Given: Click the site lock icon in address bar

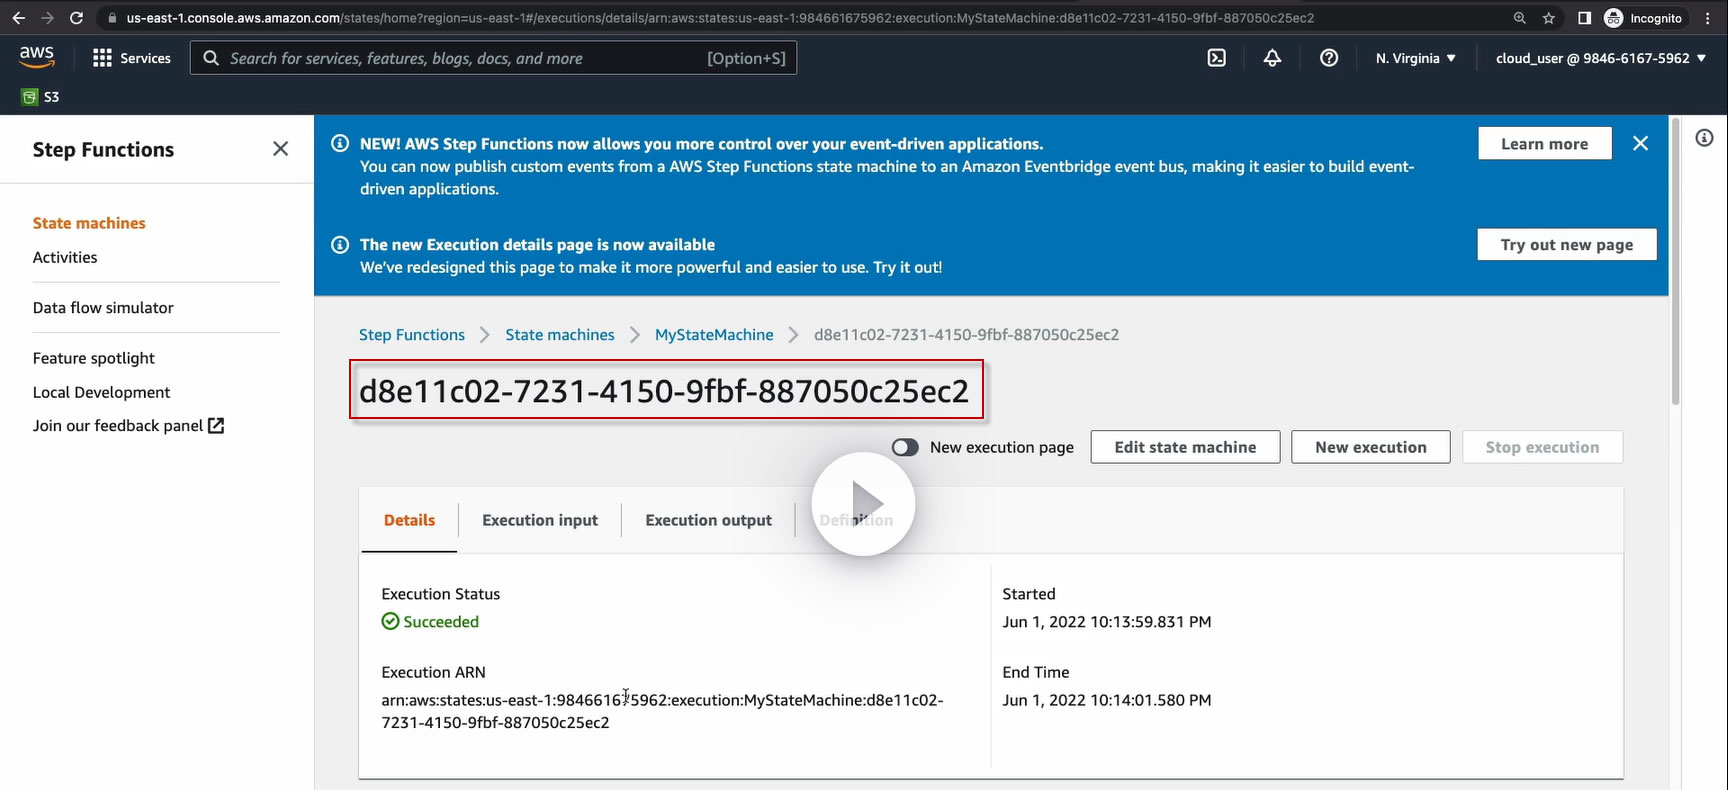Looking at the screenshot, I should pyautogui.click(x=112, y=18).
